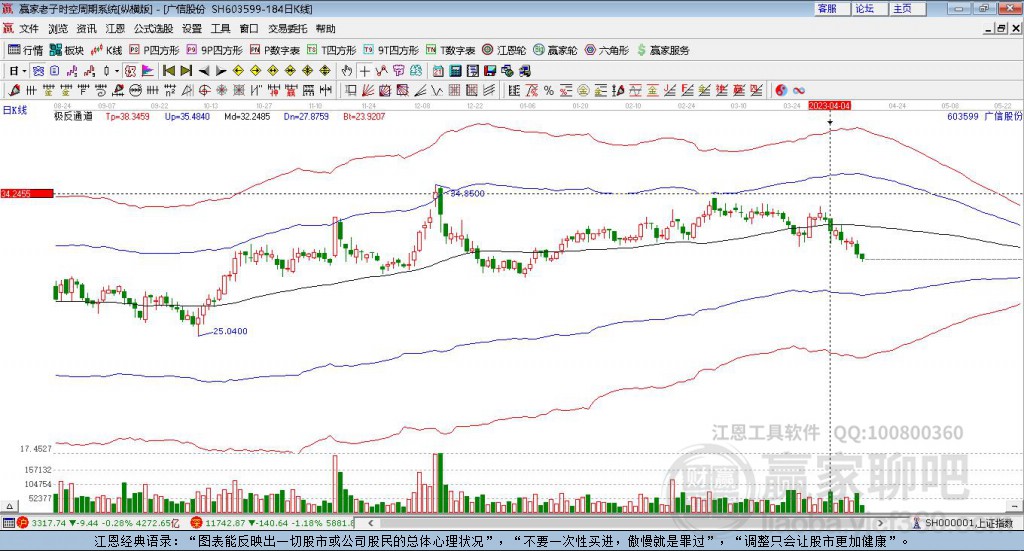Screen dimensions: 1024x551
Task: Open the candlestick style dropdown arrow
Action: coord(117,71)
